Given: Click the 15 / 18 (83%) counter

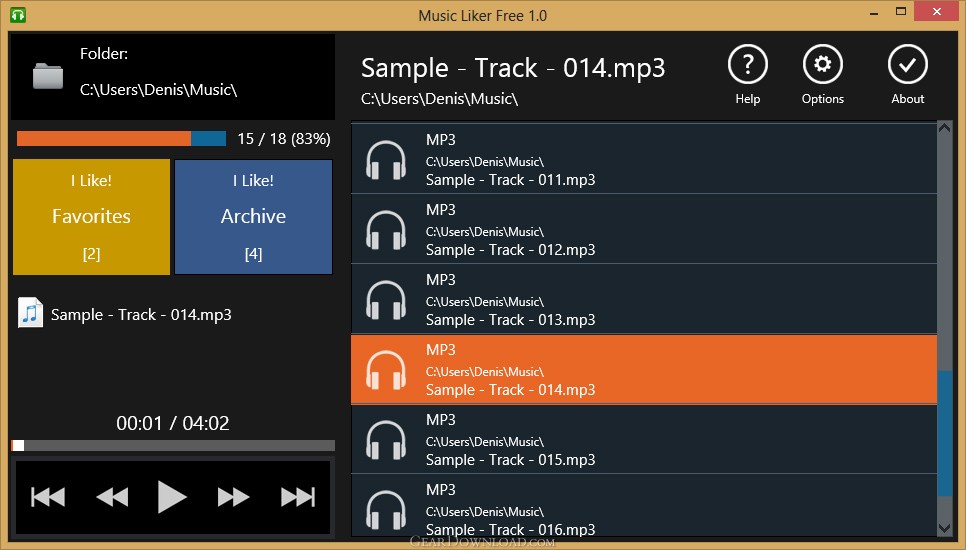Looking at the screenshot, I should [x=284, y=139].
